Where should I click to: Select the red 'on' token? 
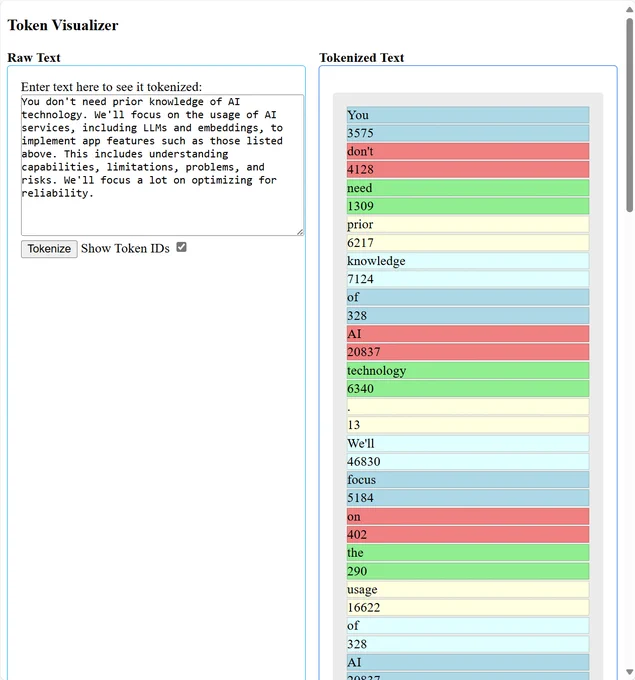coord(468,517)
